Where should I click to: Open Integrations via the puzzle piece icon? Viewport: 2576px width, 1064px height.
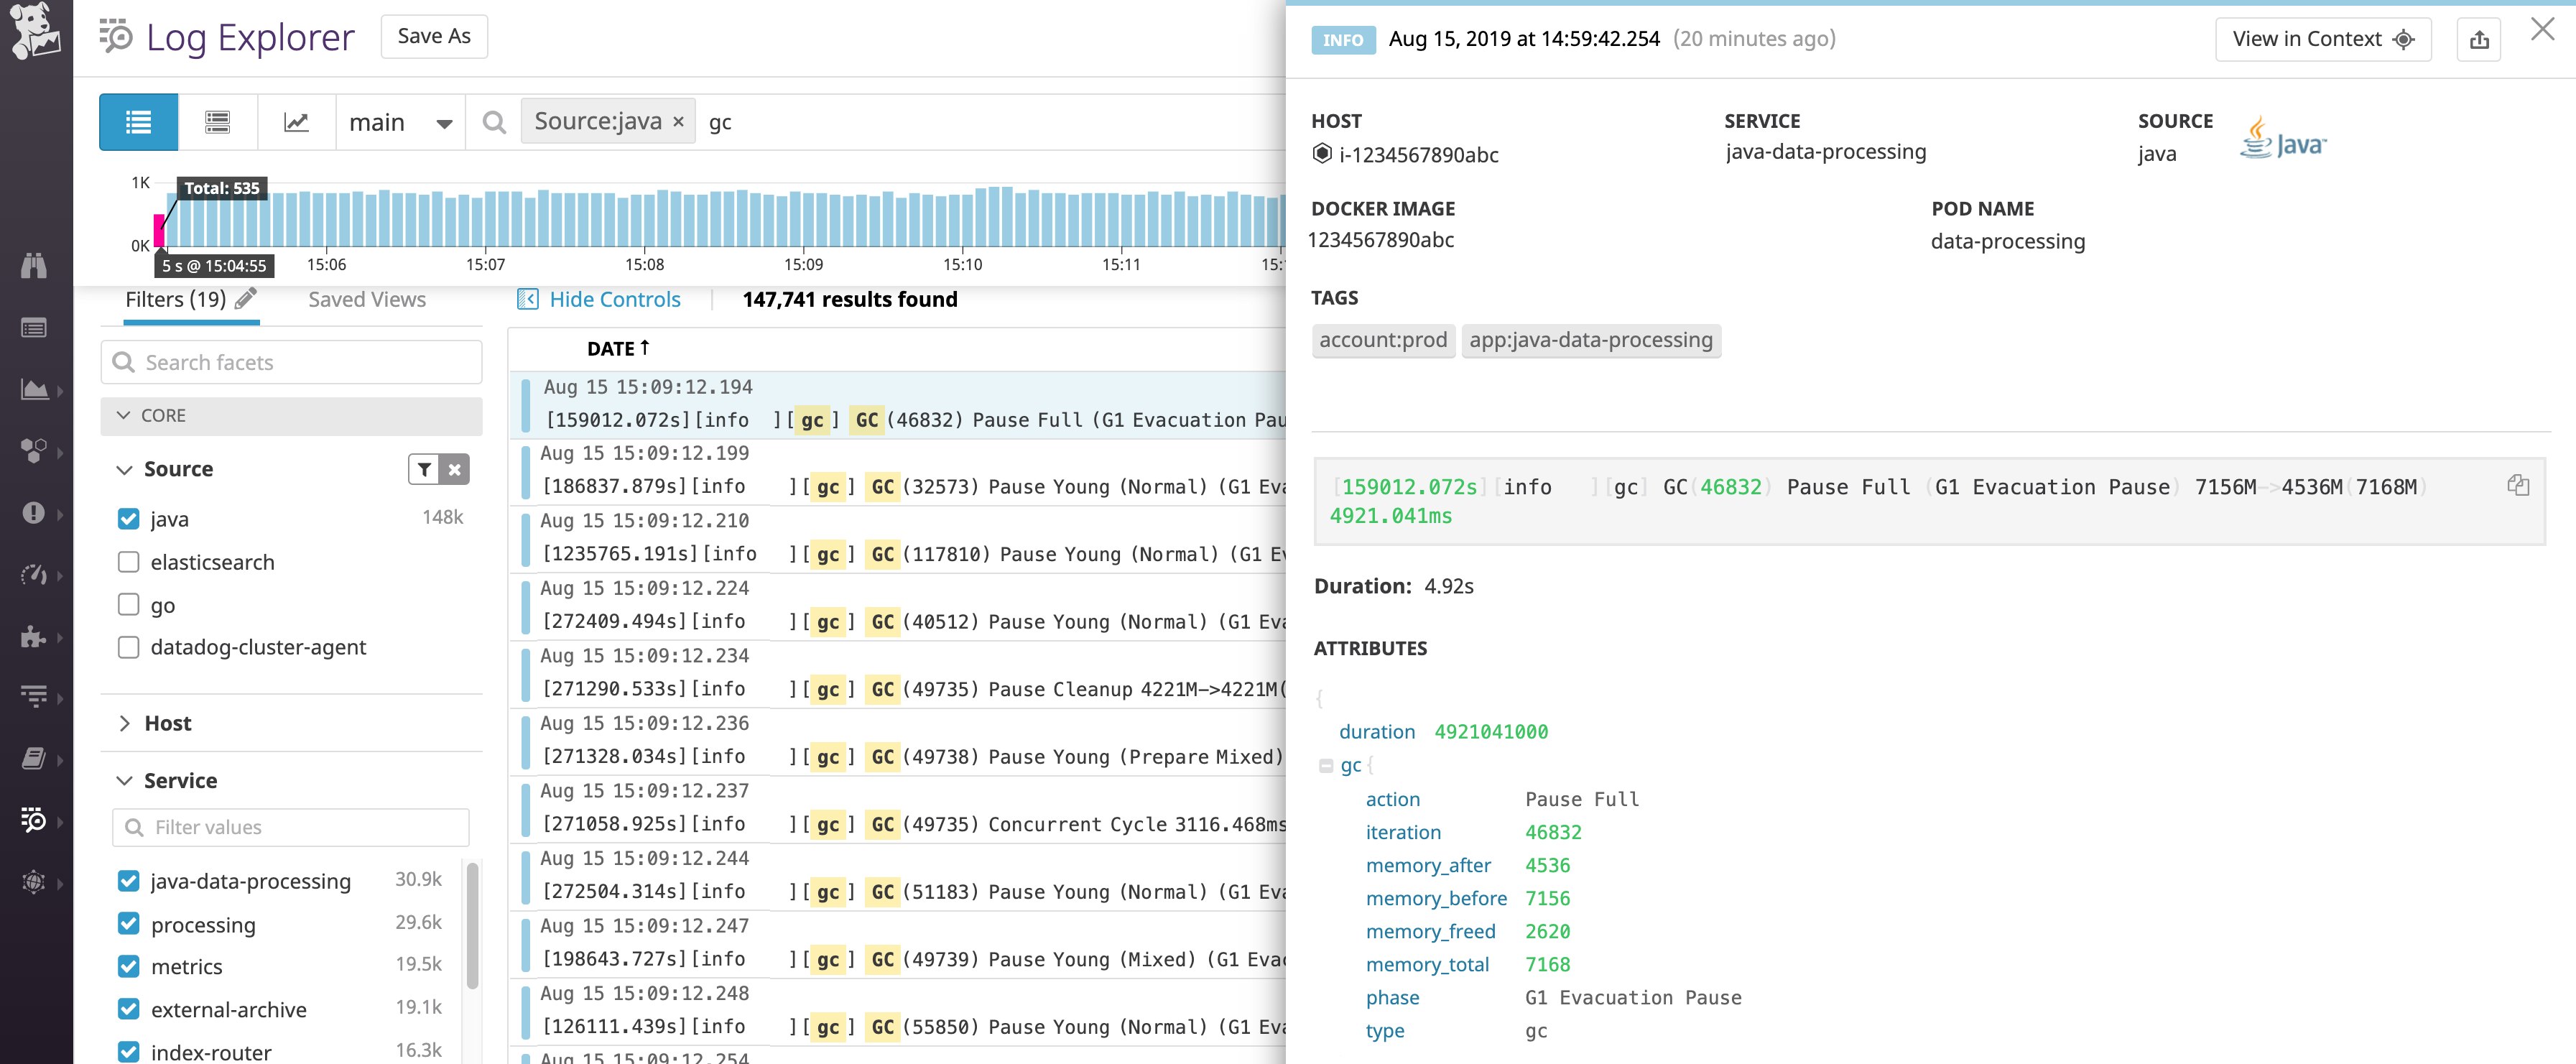[35, 637]
